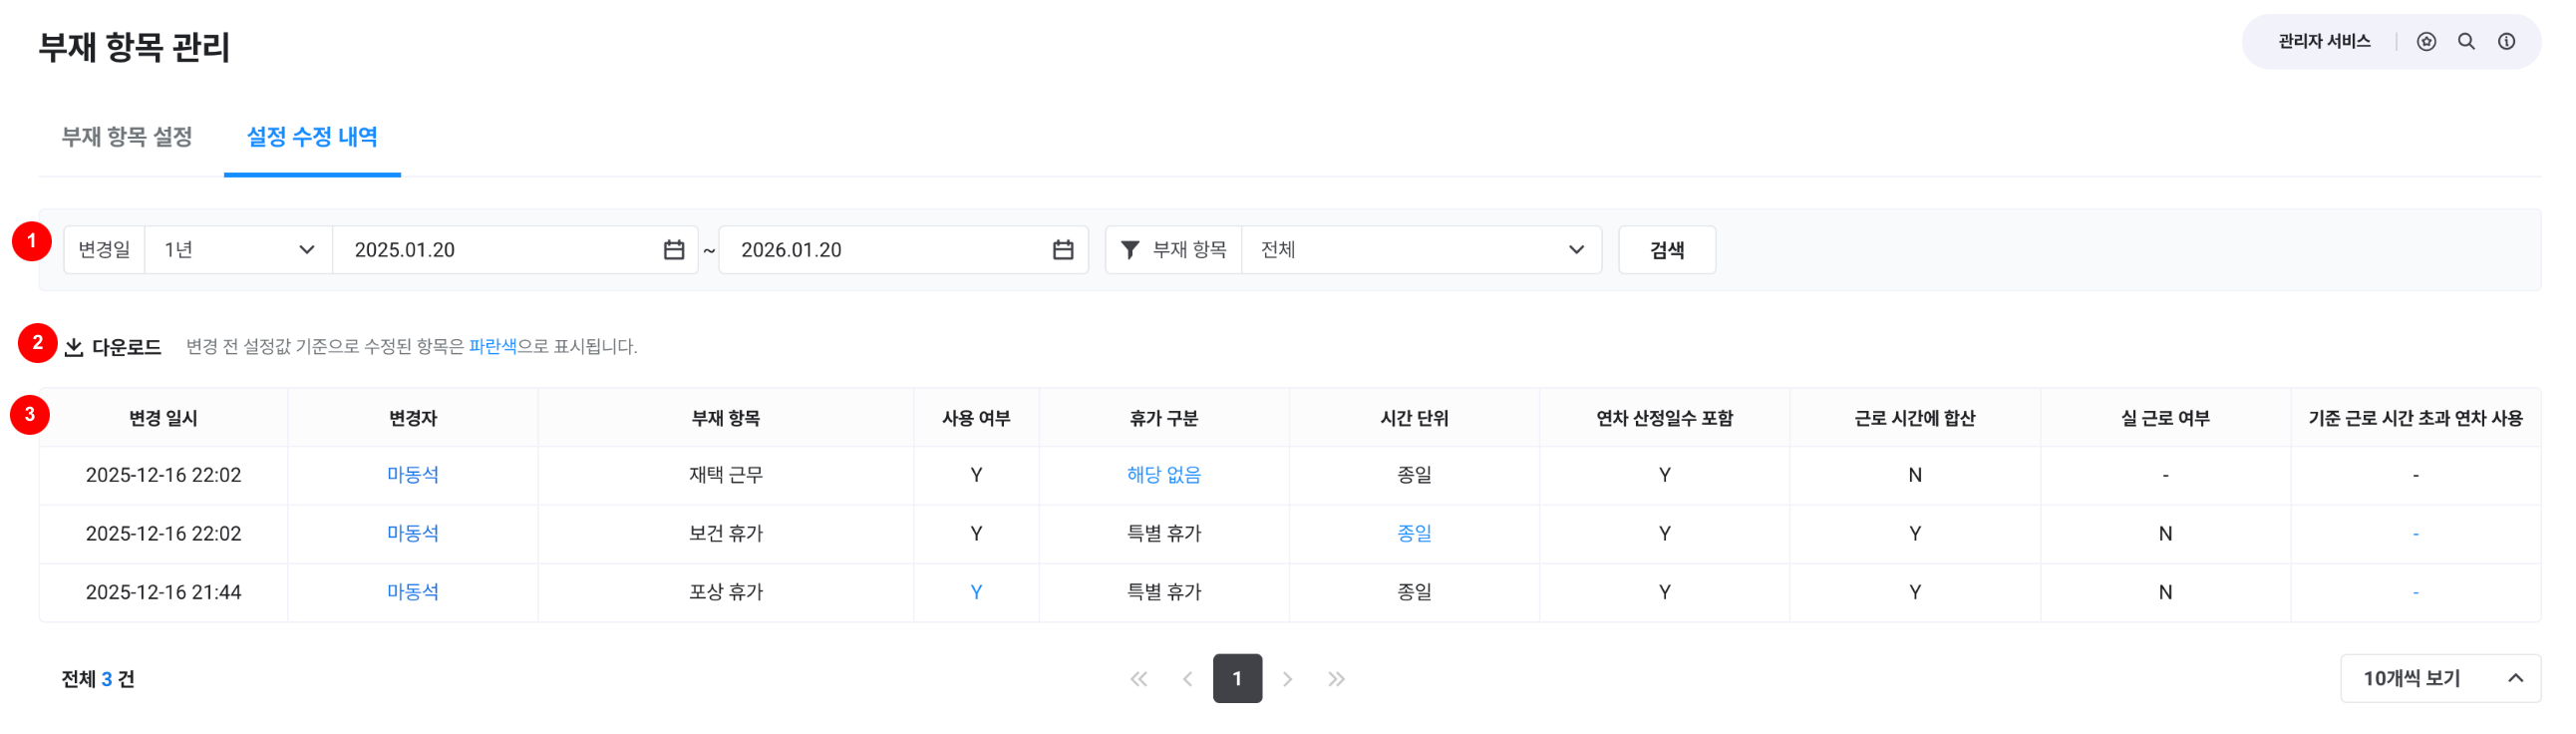Click 마동석 link in the 재택 근무 row
The image size is (2576, 734).
coord(412,475)
